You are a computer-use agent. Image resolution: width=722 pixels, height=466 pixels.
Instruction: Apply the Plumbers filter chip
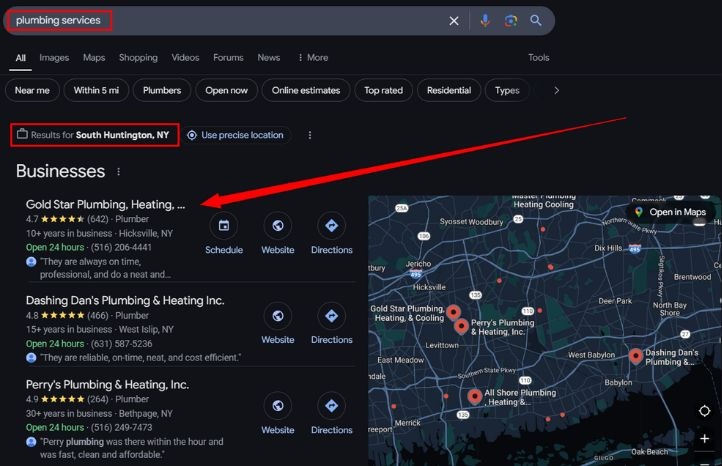[x=162, y=90]
